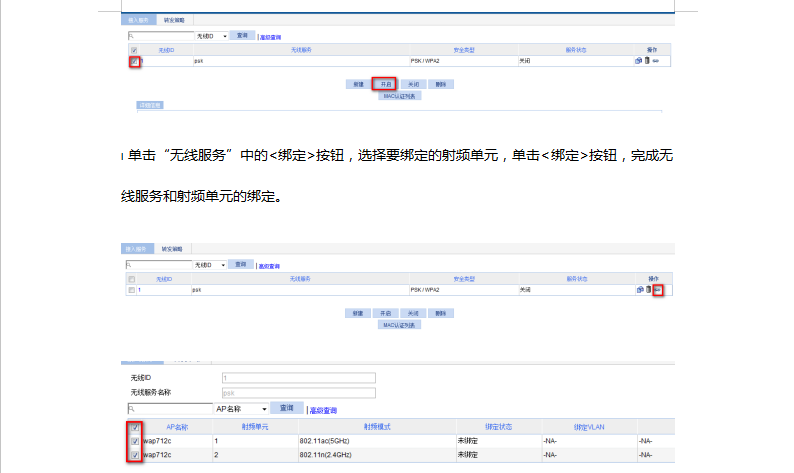Click 关闭 button in upper panel

pyautogui.click(x=413, y=84)
